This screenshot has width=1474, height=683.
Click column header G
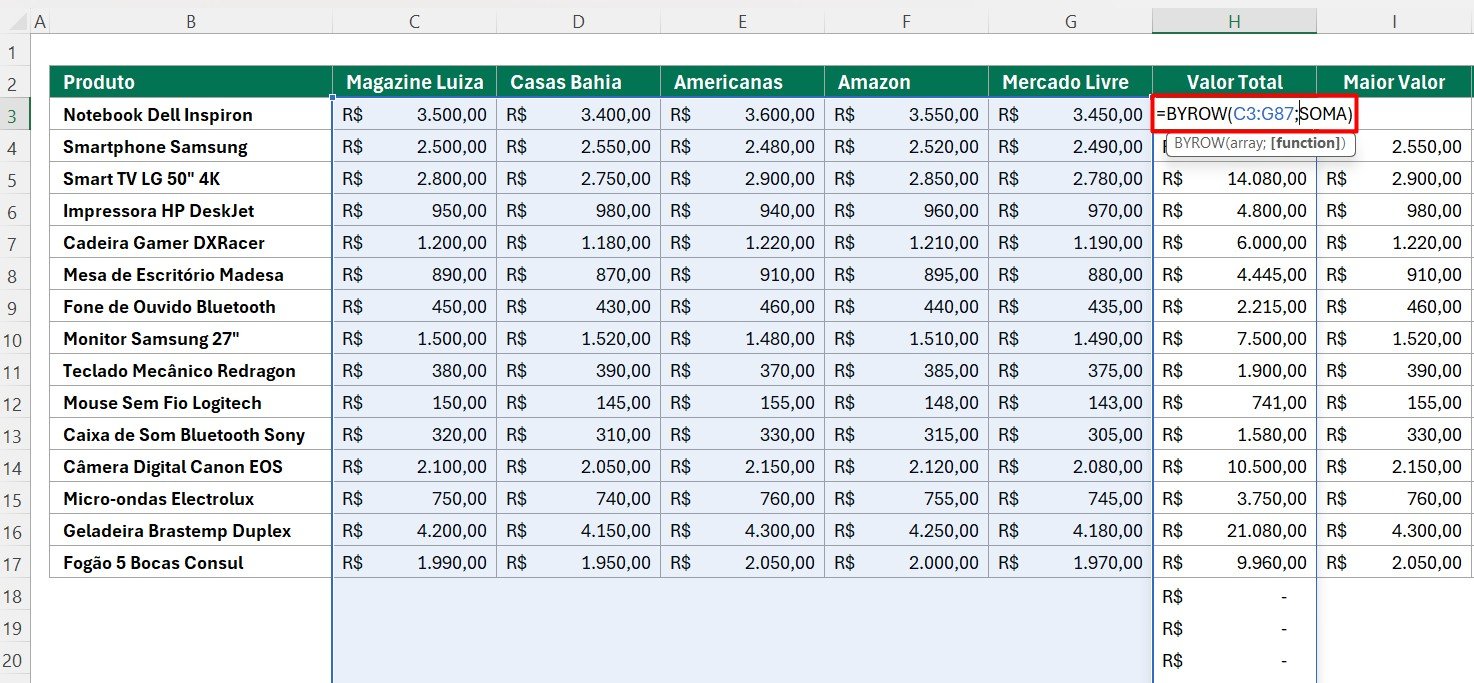click(x=1070, y=21)
